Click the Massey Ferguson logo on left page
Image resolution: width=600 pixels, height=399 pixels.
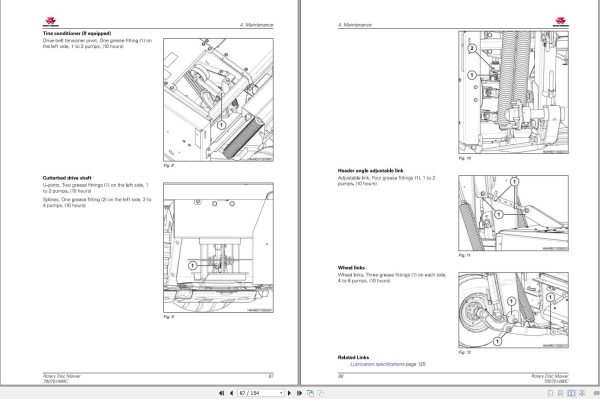[51, 21]
